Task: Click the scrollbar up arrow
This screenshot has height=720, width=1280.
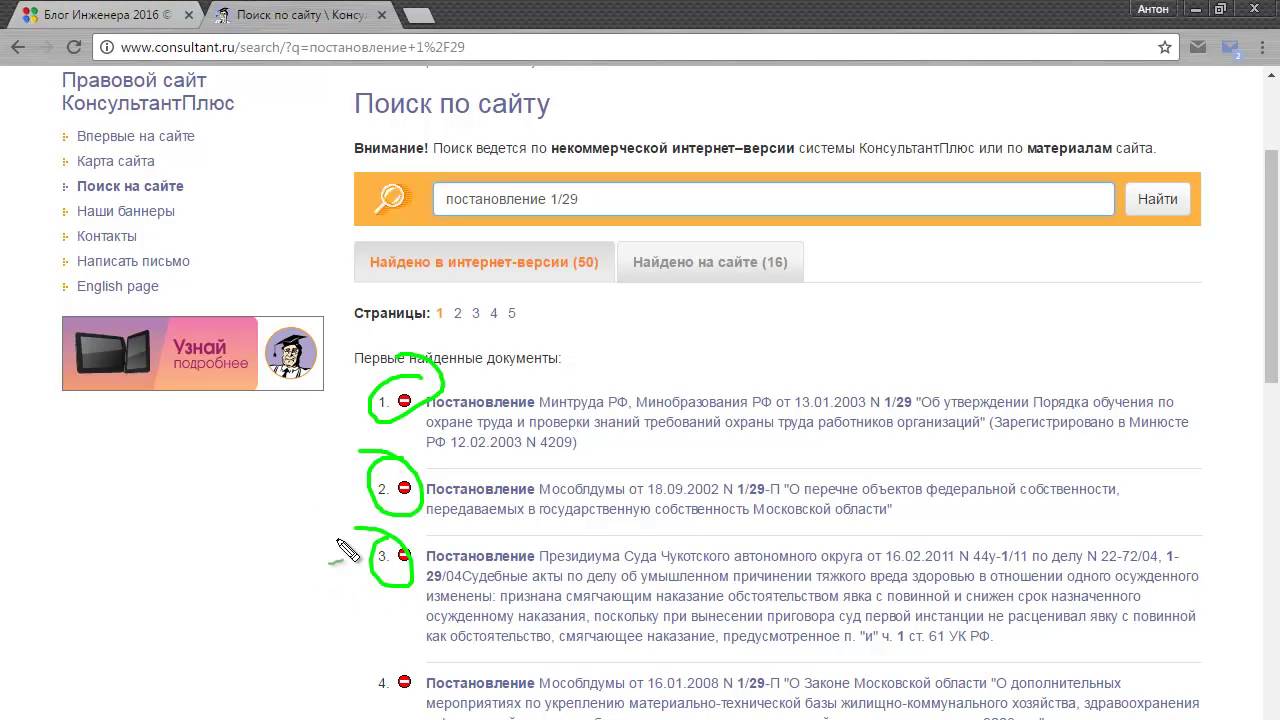Action: point(1271,74)
